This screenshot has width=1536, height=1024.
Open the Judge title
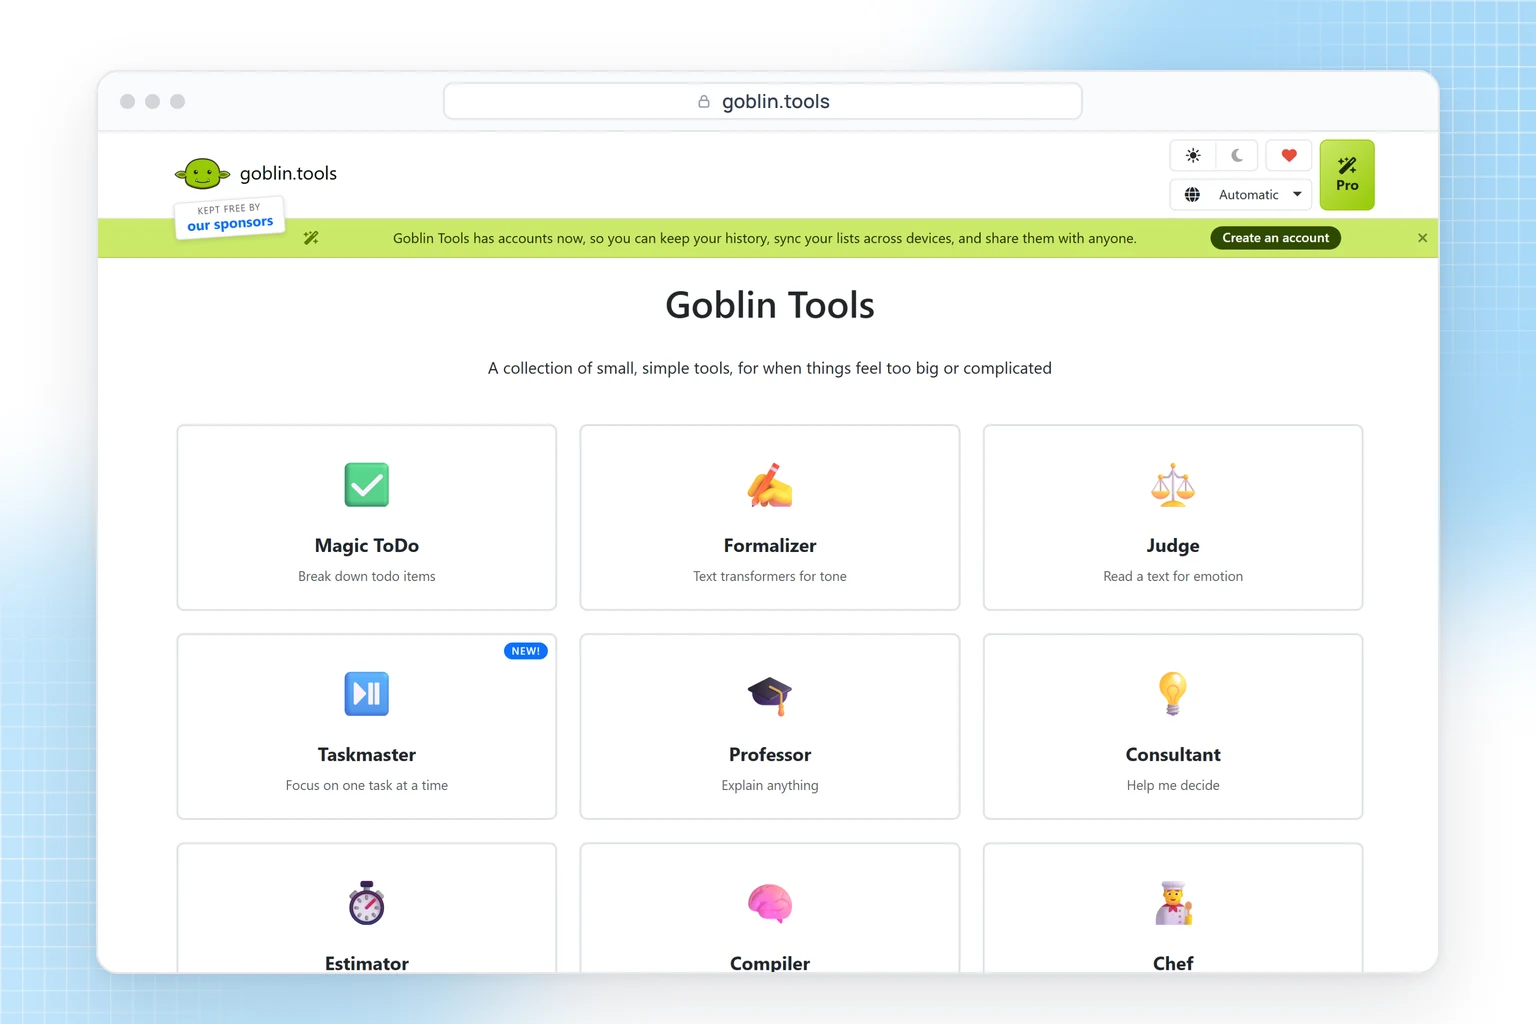(x=1173, y=546)
